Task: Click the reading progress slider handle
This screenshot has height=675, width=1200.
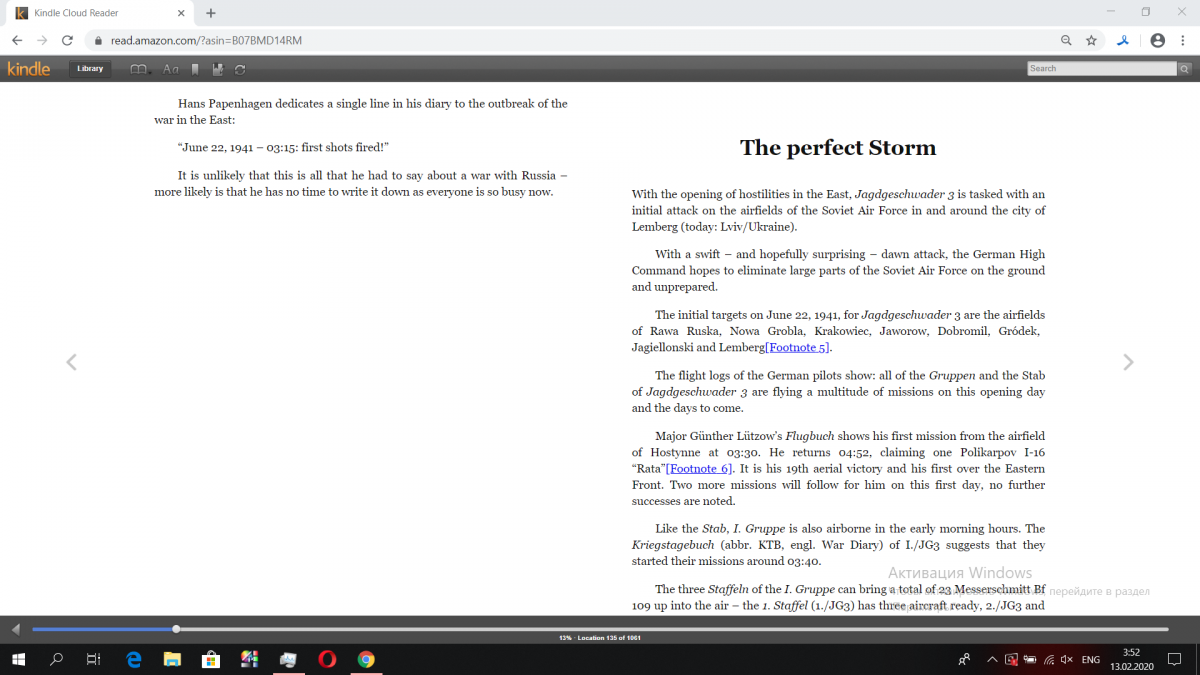Action: pos(176,629)
